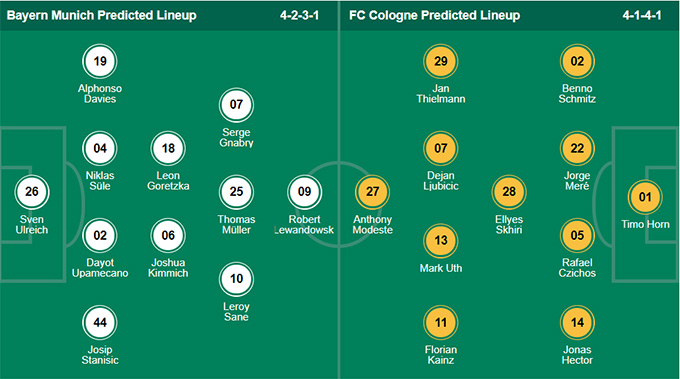This screenshot has height=379, width=680.
Task: Click the Florian Kainz name label
Action: tap(441, 355)
